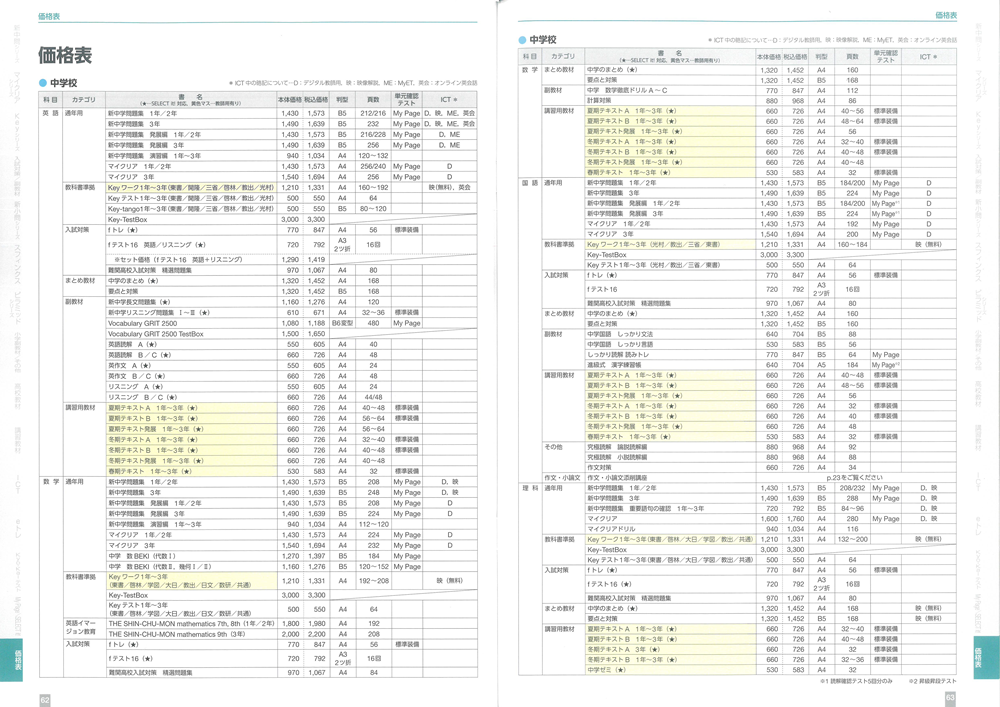Click the リスニング B/C (★) row title
Image resolution: width=1000 pixels, height=707 pixels.
tap(142, 397)
